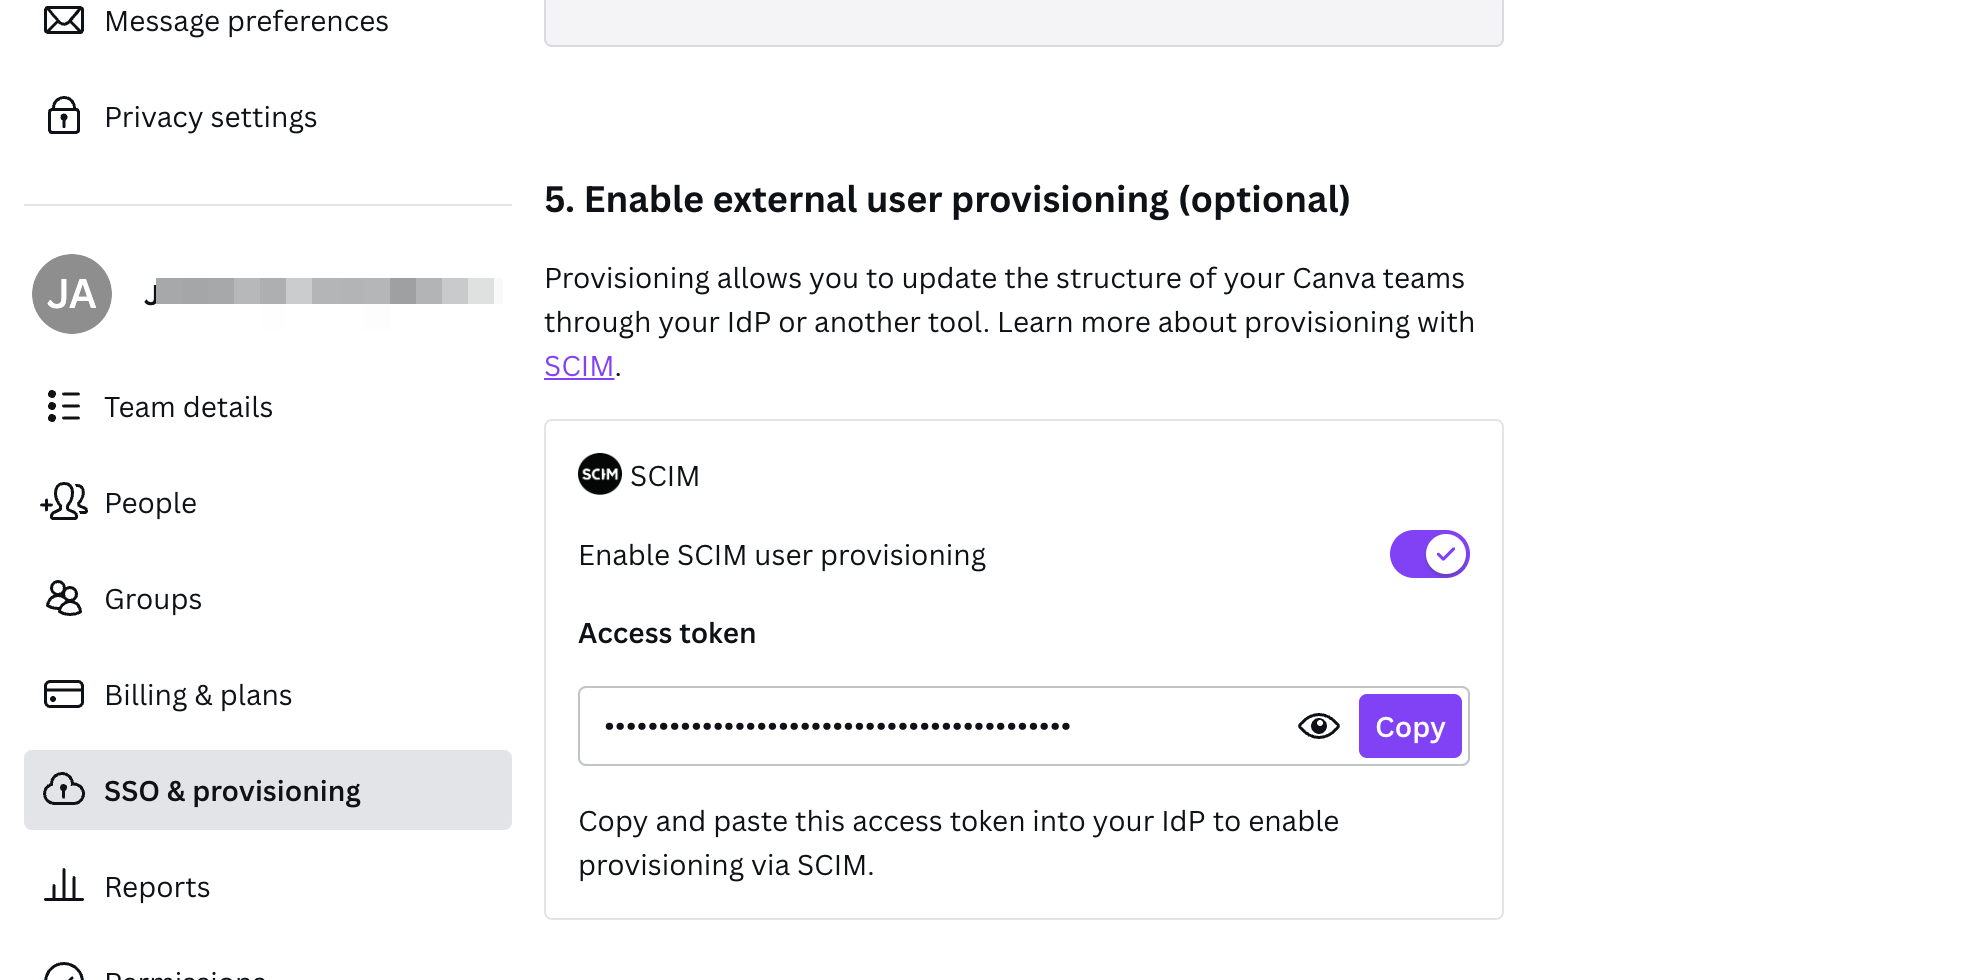This screenshot has width=1968, height=980.
Task: Click the Reports bar chart icon
Action: 64,886
